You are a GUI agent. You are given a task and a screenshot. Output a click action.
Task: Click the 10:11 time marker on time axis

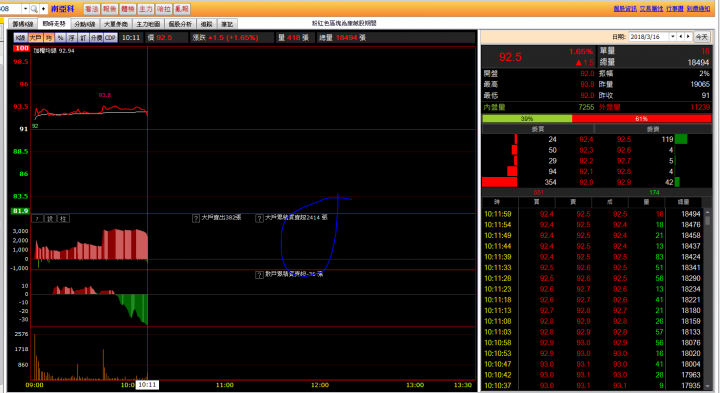coord(147,385)
